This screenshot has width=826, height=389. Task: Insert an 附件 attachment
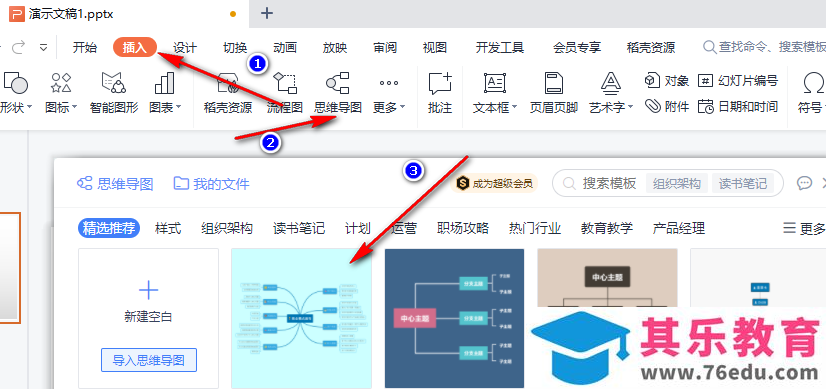click(x=667, y=106)
